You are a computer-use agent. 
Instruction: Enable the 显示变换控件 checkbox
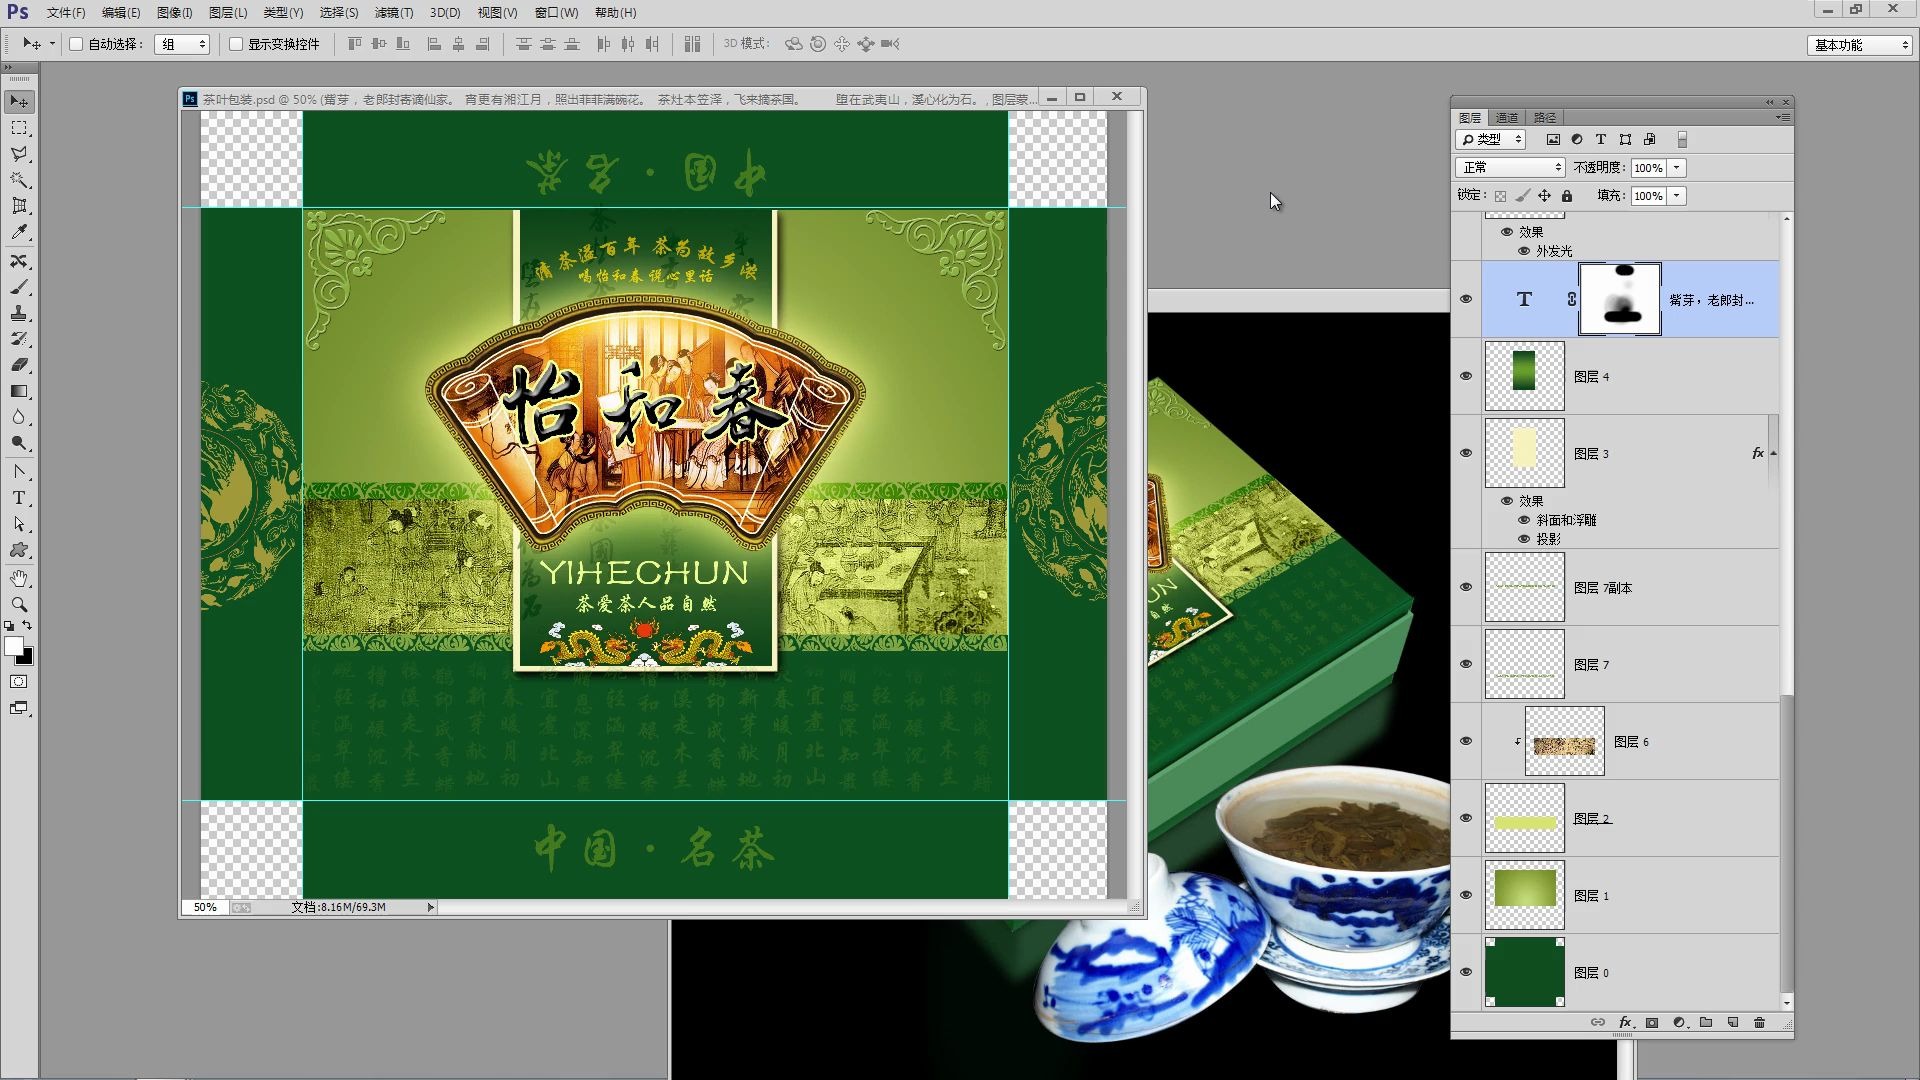pos(236,44)
